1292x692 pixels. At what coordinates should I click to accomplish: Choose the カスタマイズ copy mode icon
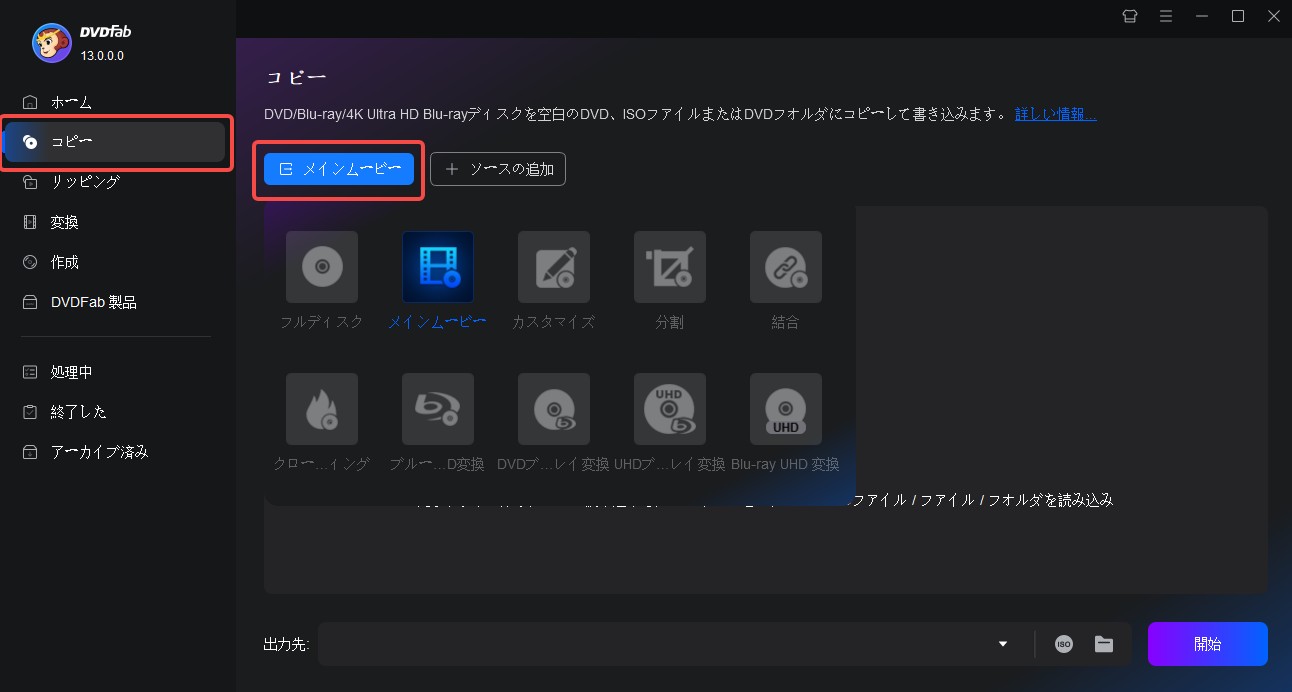click(553, 267)
